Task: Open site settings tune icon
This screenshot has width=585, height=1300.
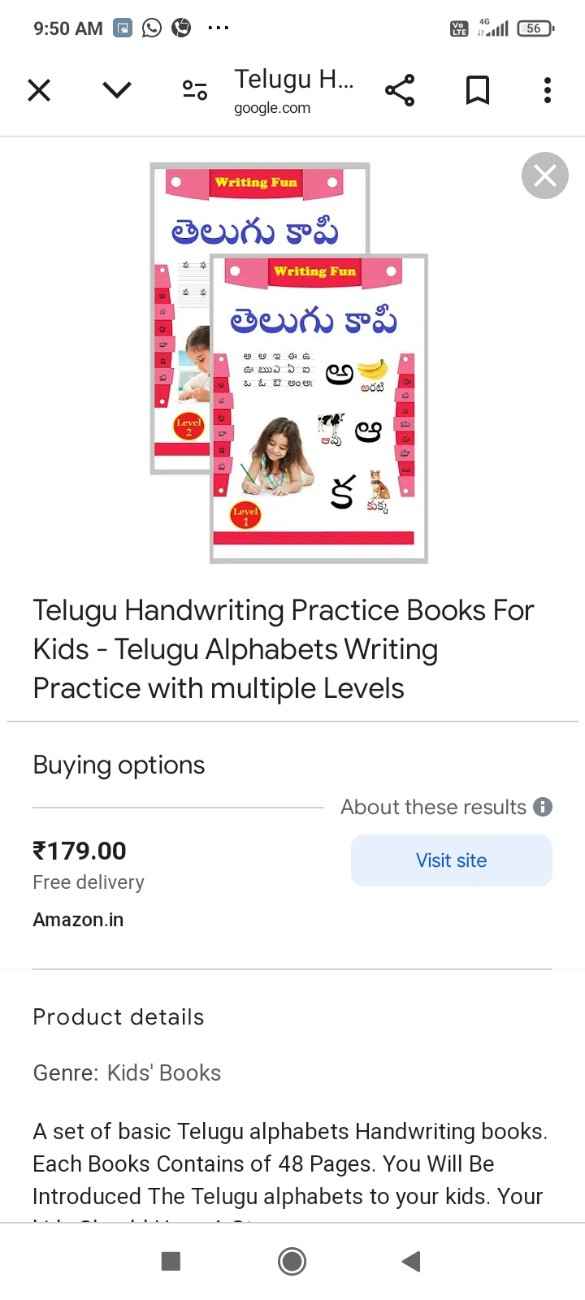Action: coord(194,91)
